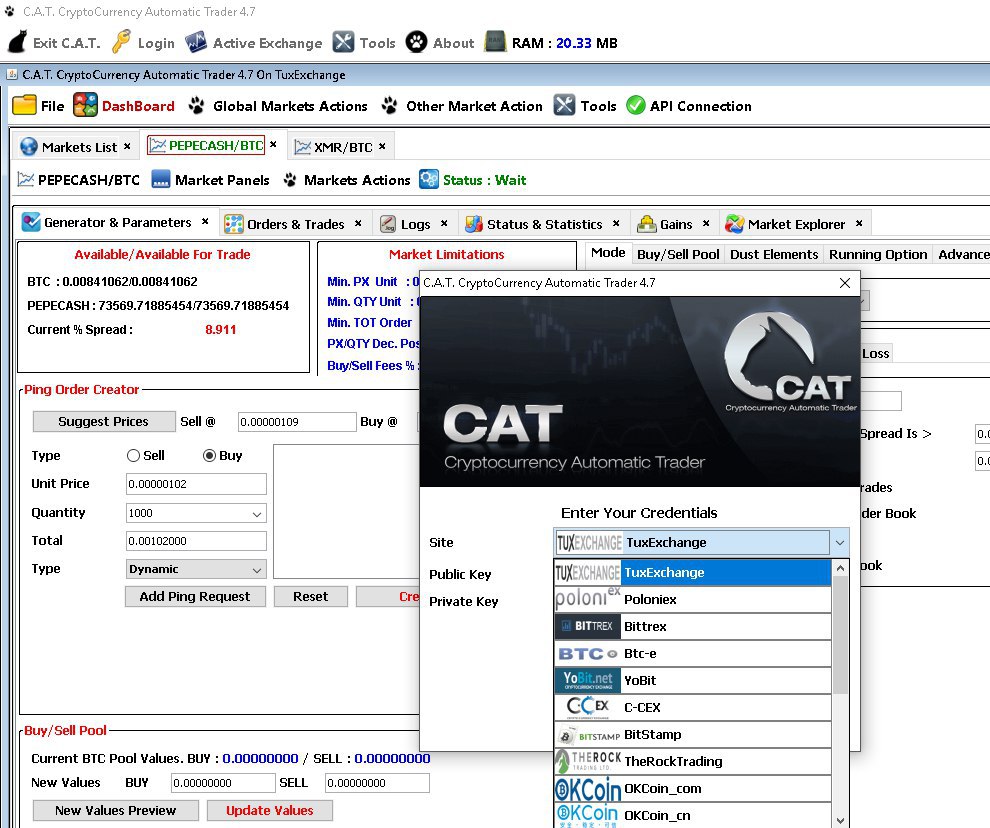Choose Bittrex from the Site list
This screenshot has width=990, height=828.
tap(693, 627)
